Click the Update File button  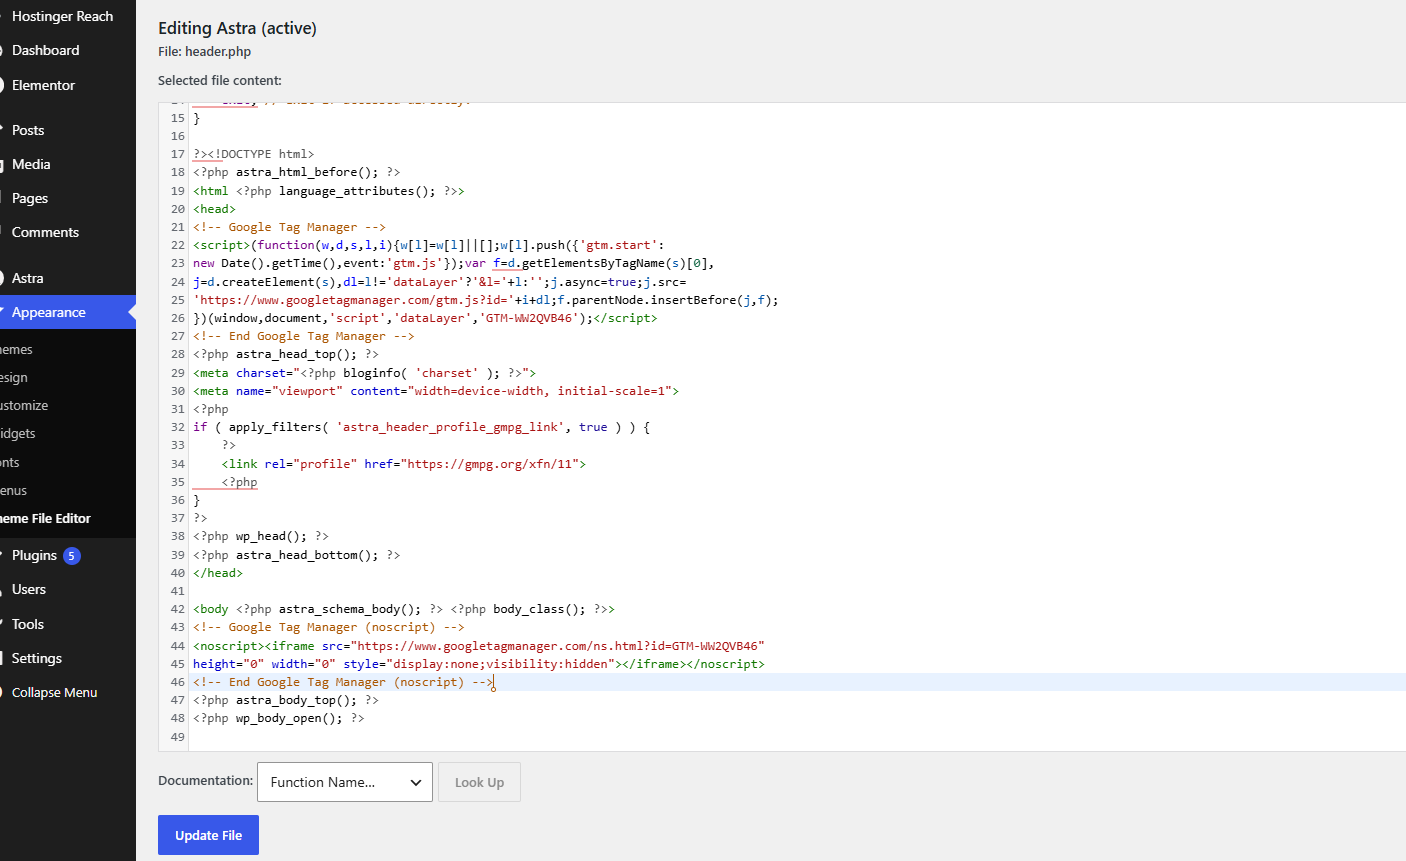coord(208,835)
